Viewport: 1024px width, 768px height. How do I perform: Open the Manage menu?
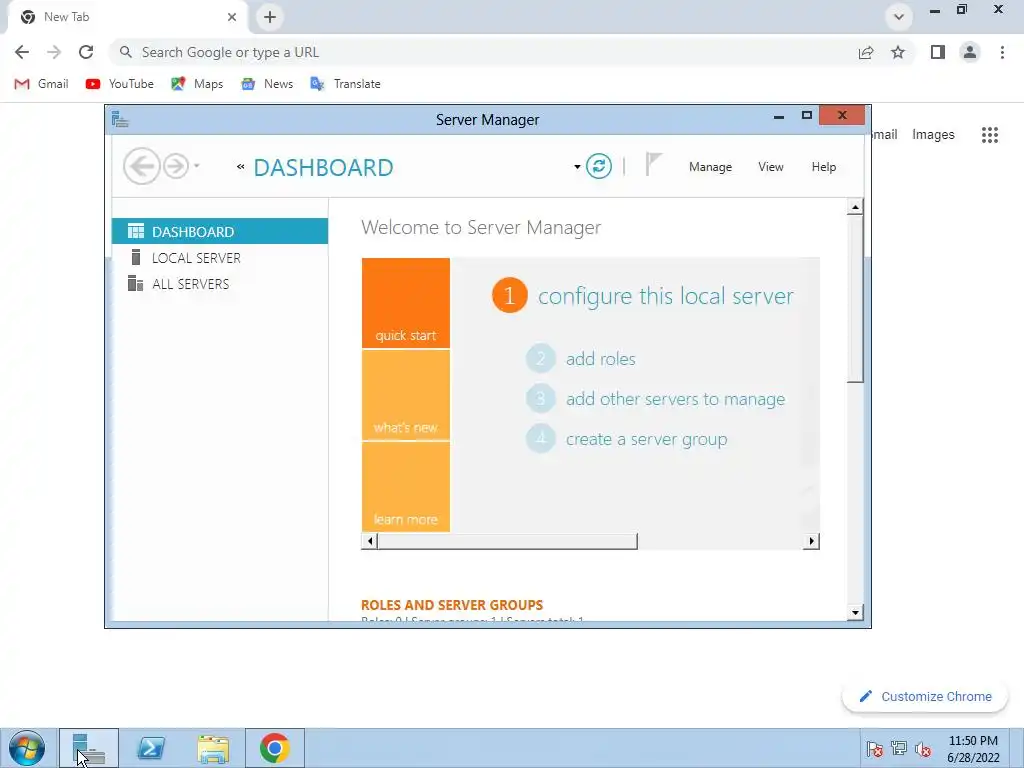[710, 167]
